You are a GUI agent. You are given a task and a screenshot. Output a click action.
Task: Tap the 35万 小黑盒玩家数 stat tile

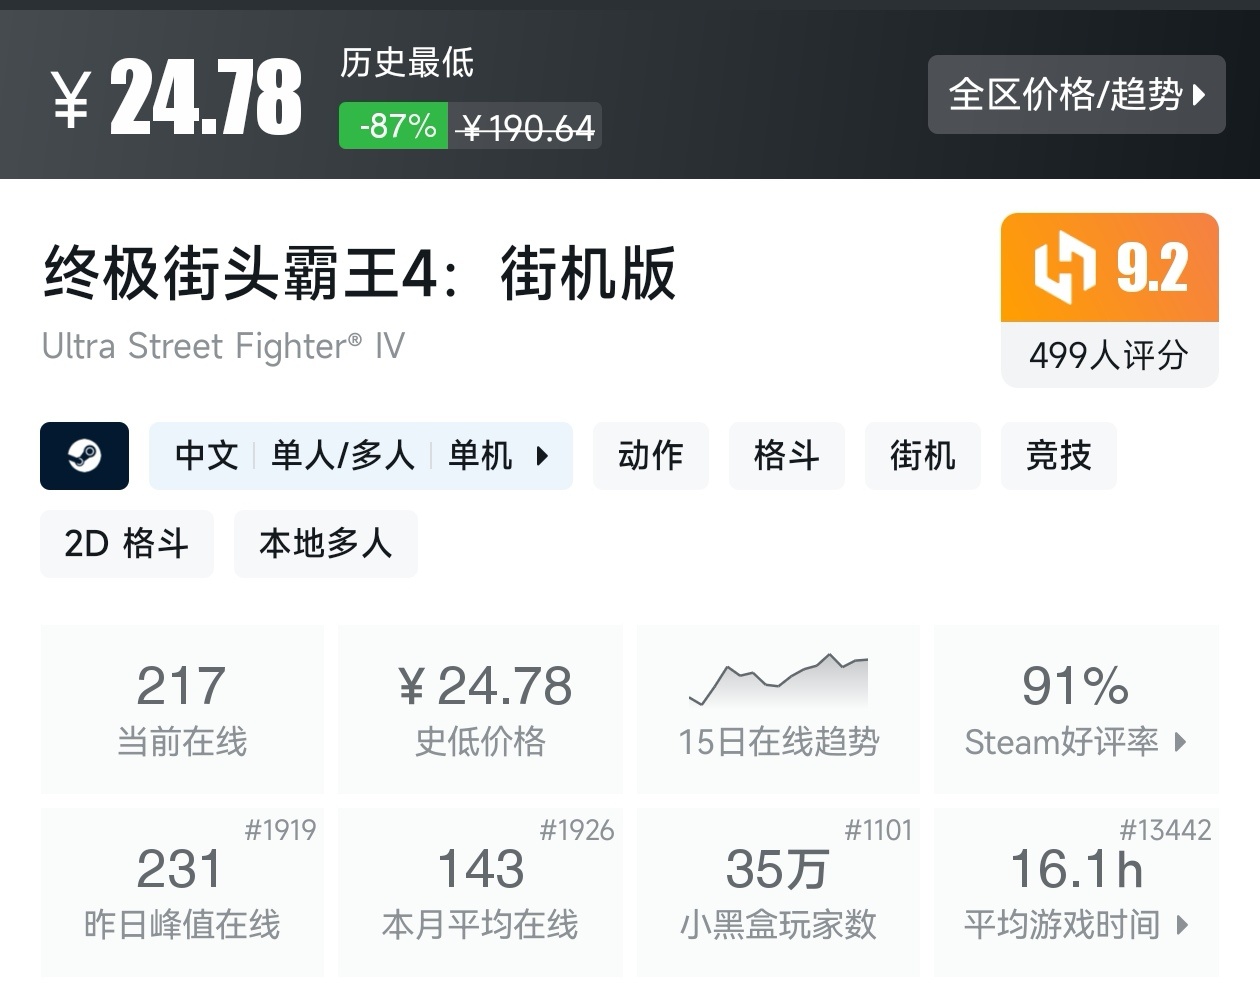[x=778, y=892]
